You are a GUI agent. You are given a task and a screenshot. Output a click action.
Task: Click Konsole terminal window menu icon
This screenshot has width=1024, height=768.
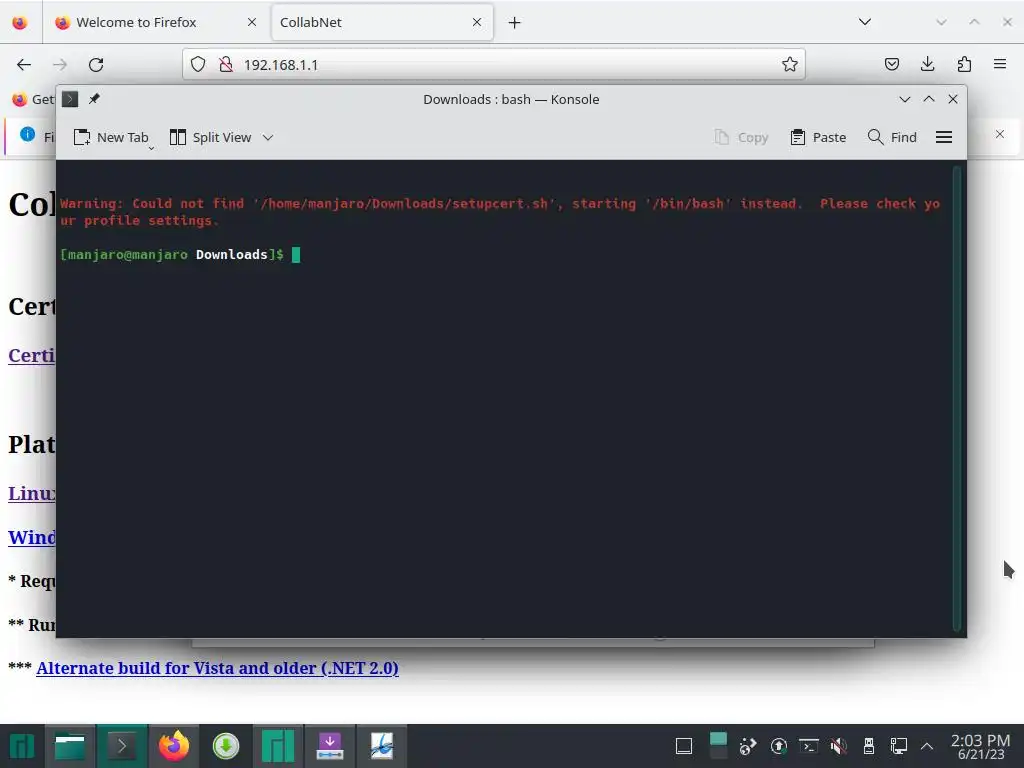coord(70,99)
